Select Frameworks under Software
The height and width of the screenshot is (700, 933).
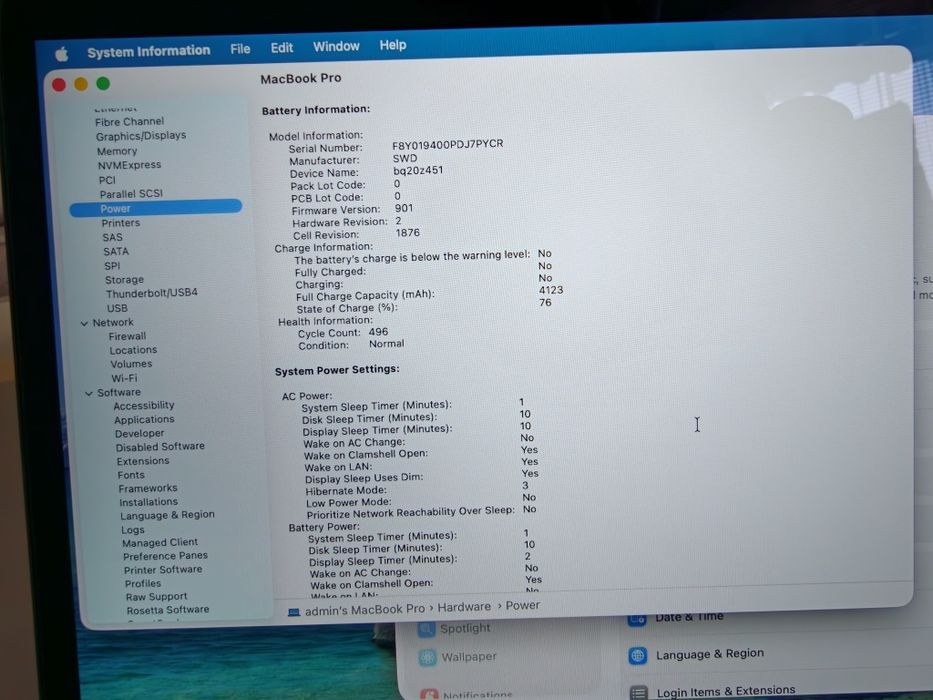[148, 488]
